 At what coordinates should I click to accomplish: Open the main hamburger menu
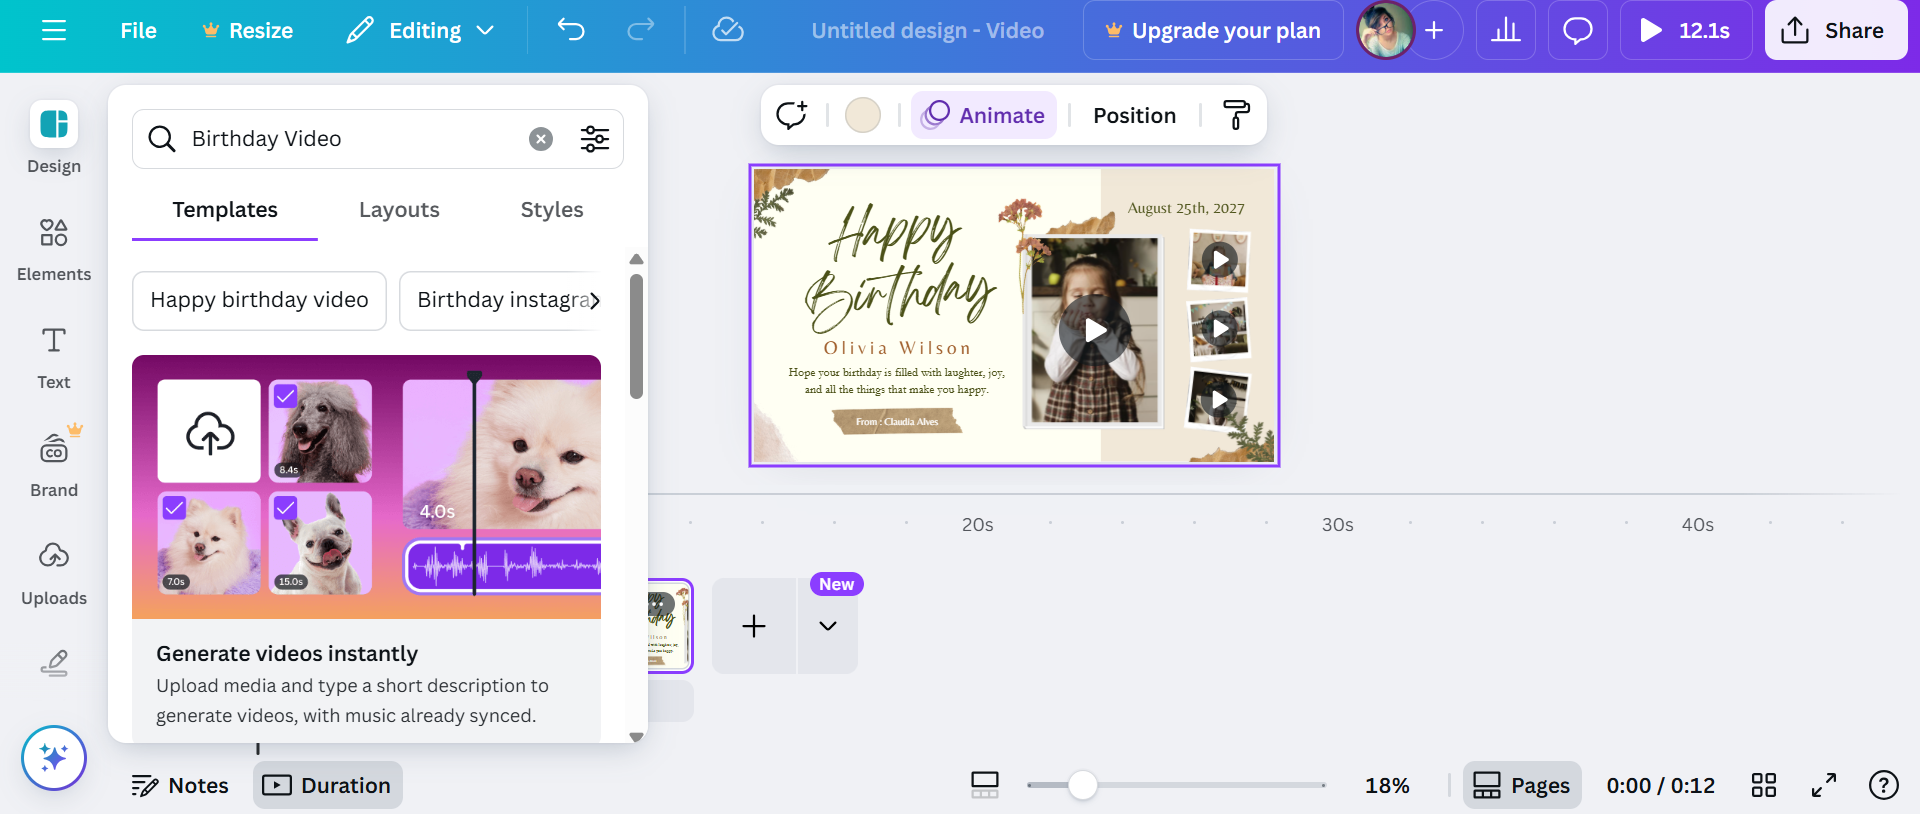[54, 31]
